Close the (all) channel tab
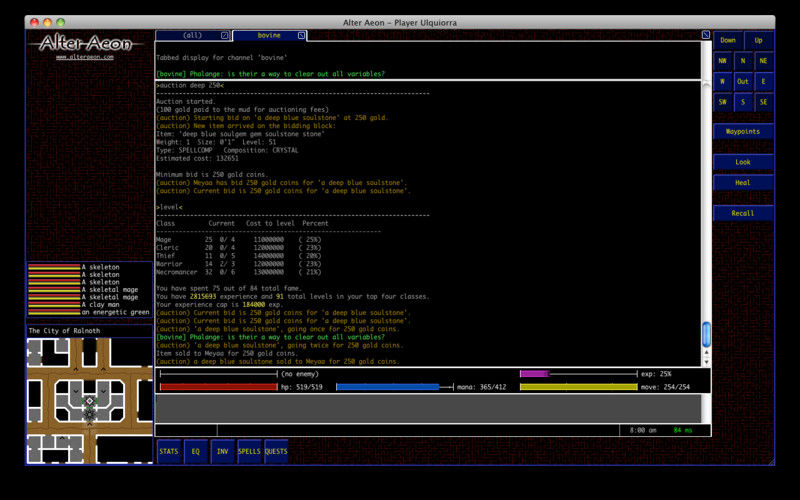Image resolution: width=800 pixels, height=500 pixels. coord(225,35)
